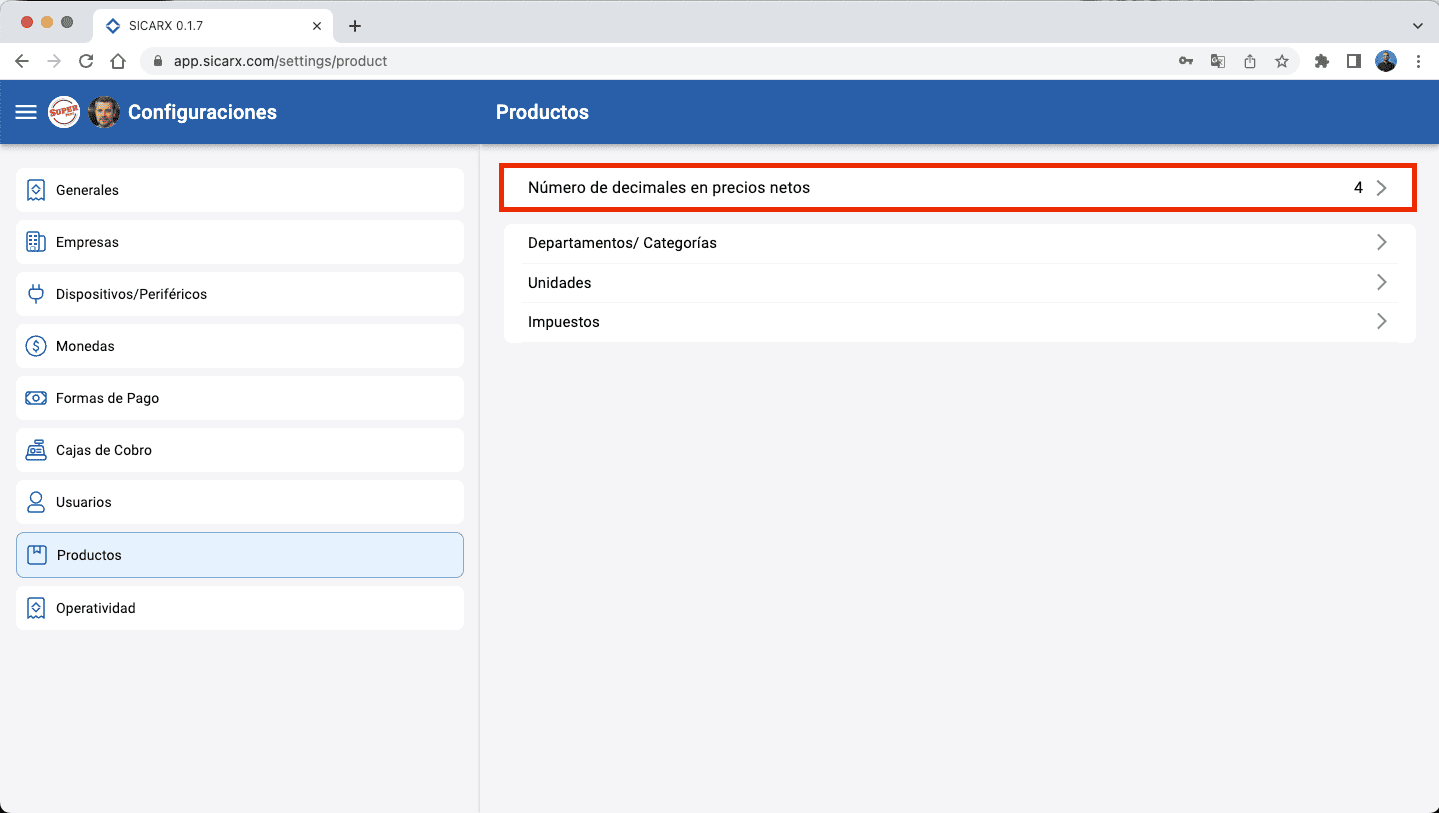Click the Cajas de Cobro register icon
This screenshot has width=1439, height=813.
click(x=36, y=450)
